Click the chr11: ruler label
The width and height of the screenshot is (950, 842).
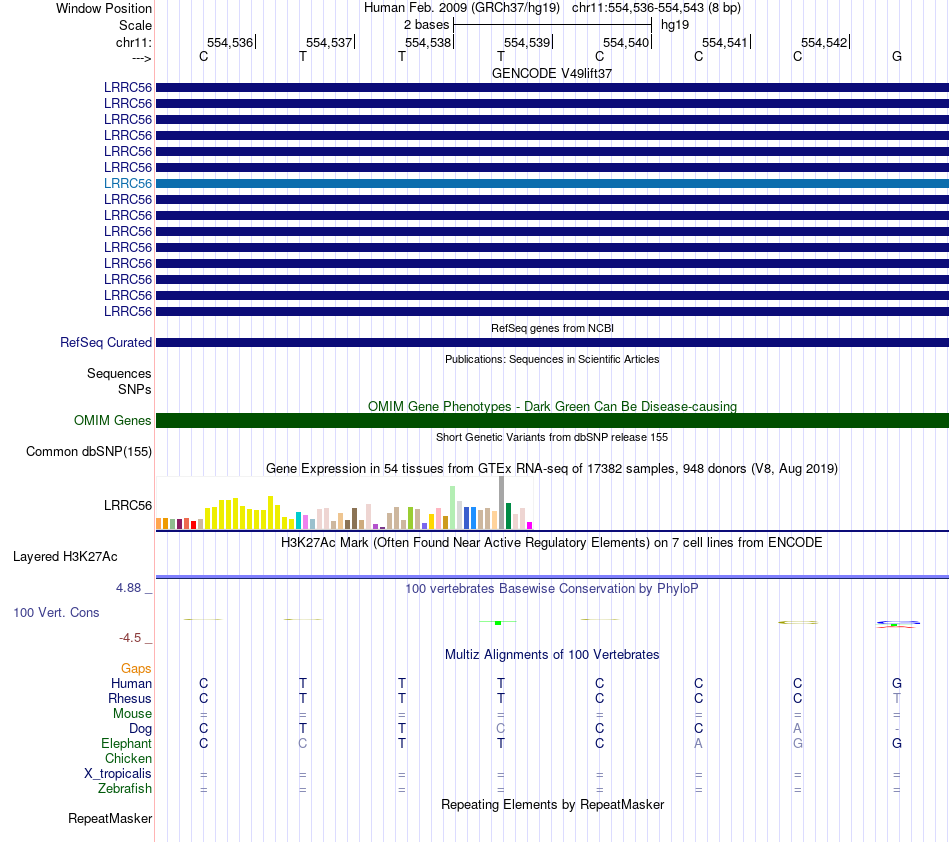point(134,42)
